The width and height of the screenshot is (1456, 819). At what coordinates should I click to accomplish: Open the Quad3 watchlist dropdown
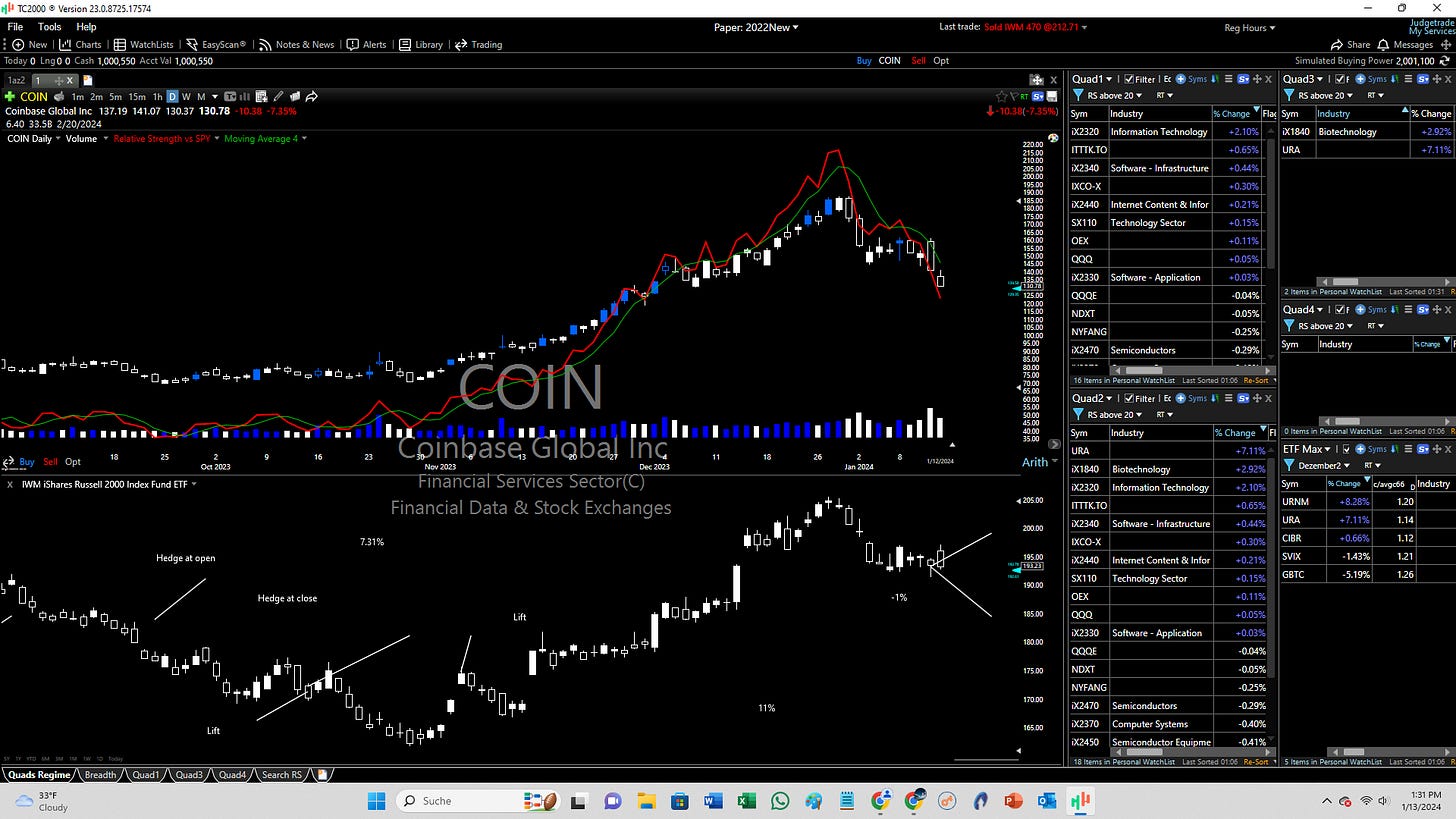click(1303, 79)
